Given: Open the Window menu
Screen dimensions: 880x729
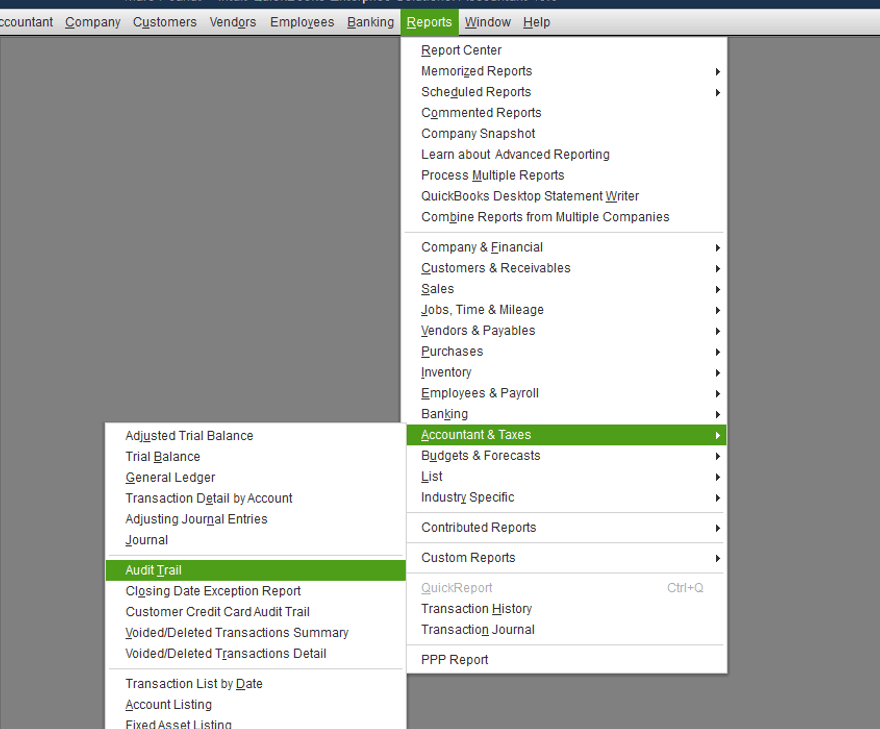Looking at the screenshot, I should (x=488, y=22).
